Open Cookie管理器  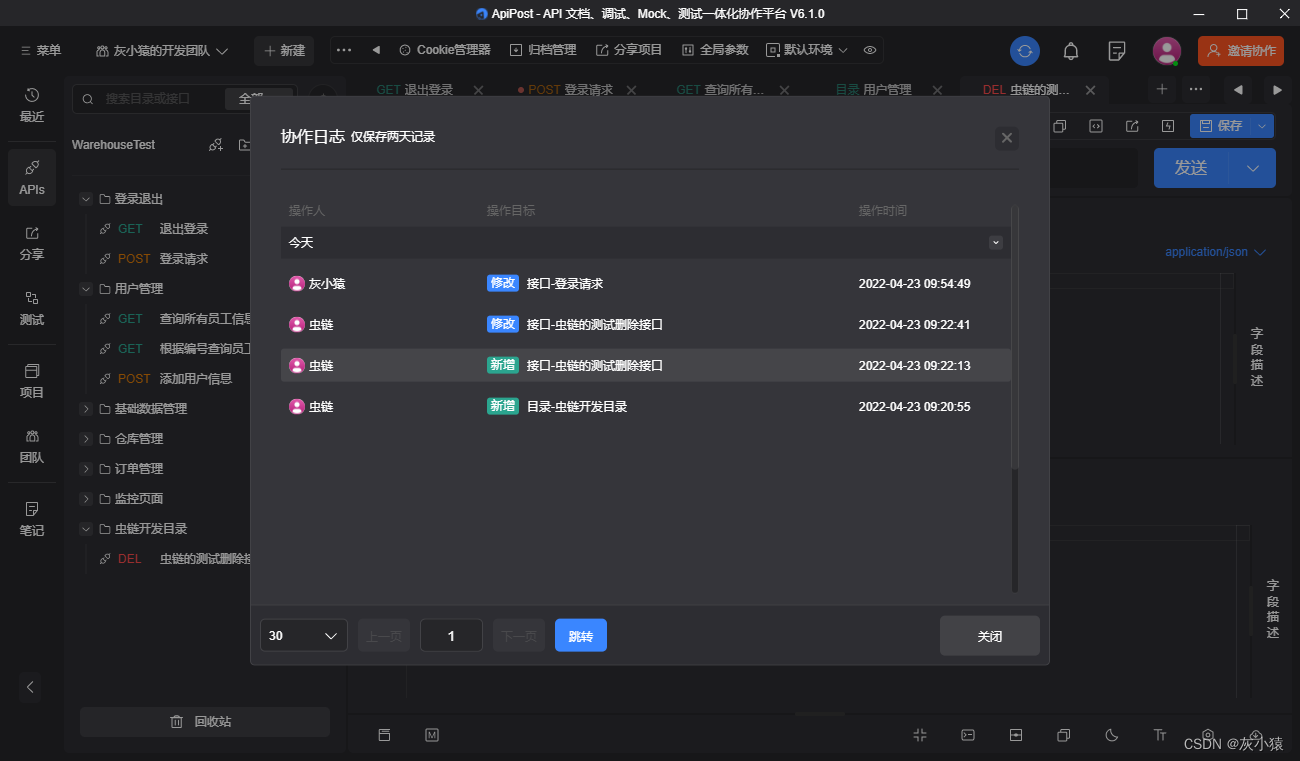[445, 50]
